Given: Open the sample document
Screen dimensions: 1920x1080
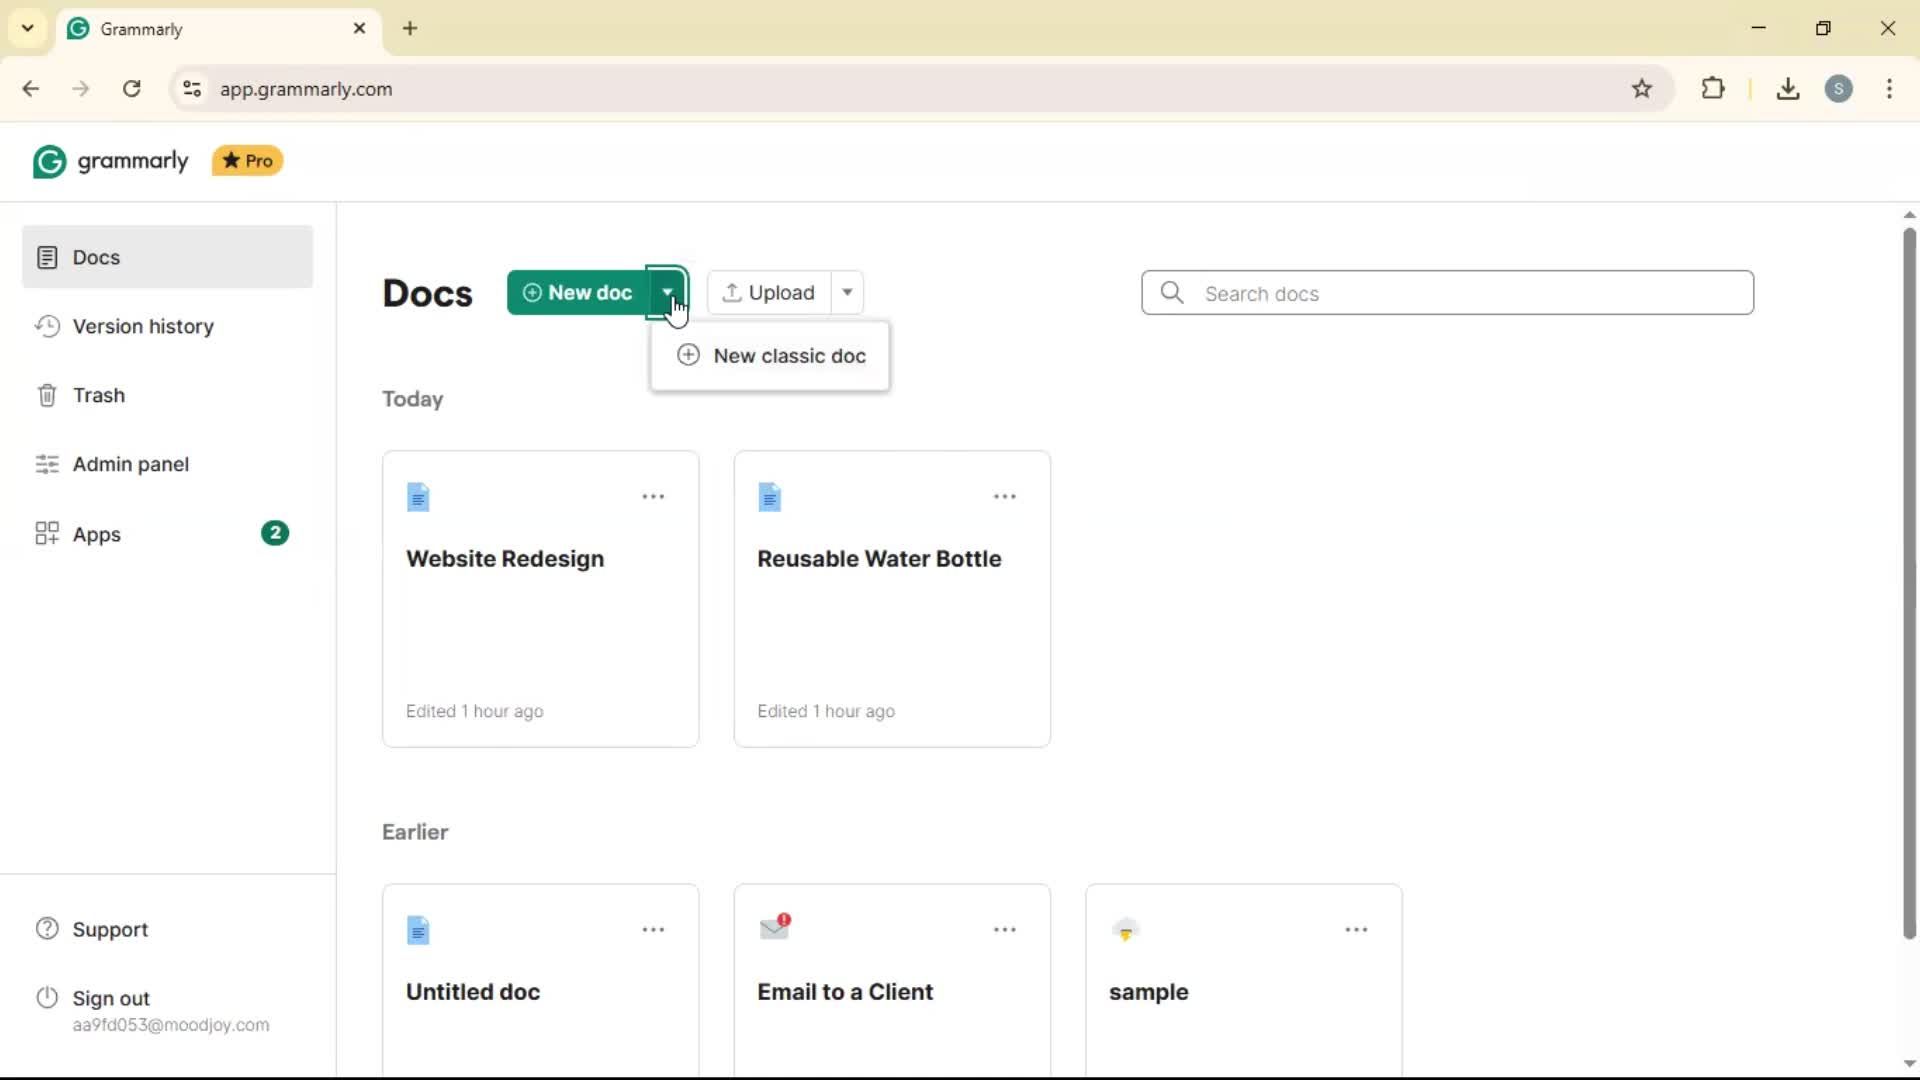Looking at the screenshot, I should click(1244, 980).
